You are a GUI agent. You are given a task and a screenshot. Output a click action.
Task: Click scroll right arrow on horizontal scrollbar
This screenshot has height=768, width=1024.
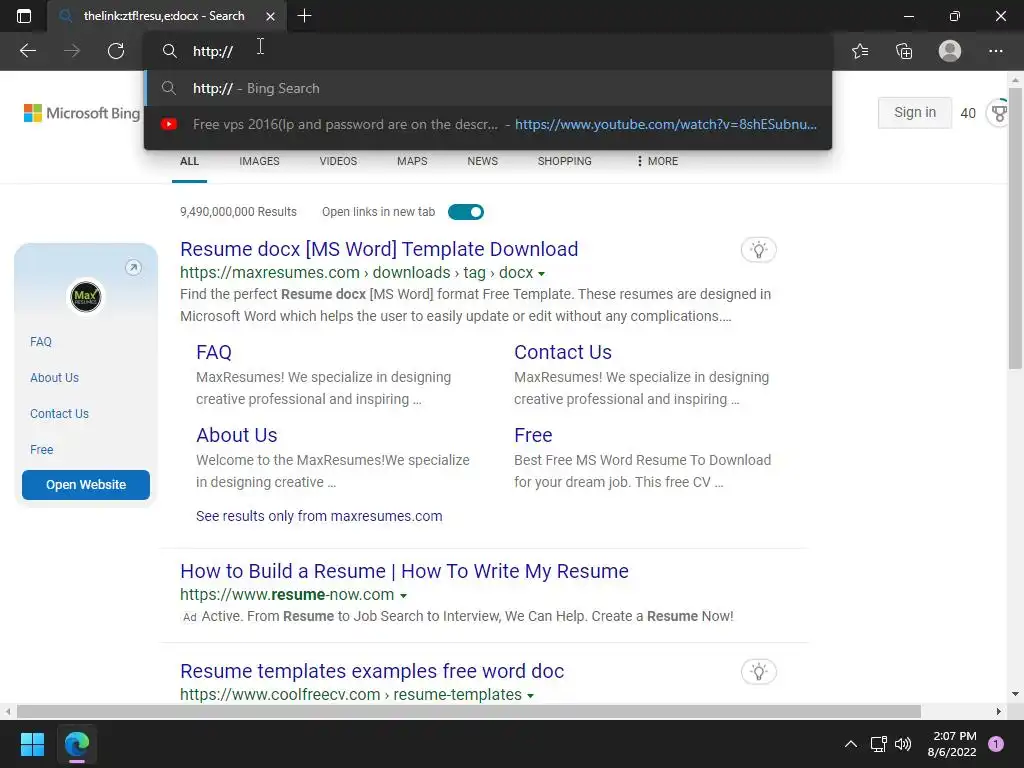click(999, 711)
